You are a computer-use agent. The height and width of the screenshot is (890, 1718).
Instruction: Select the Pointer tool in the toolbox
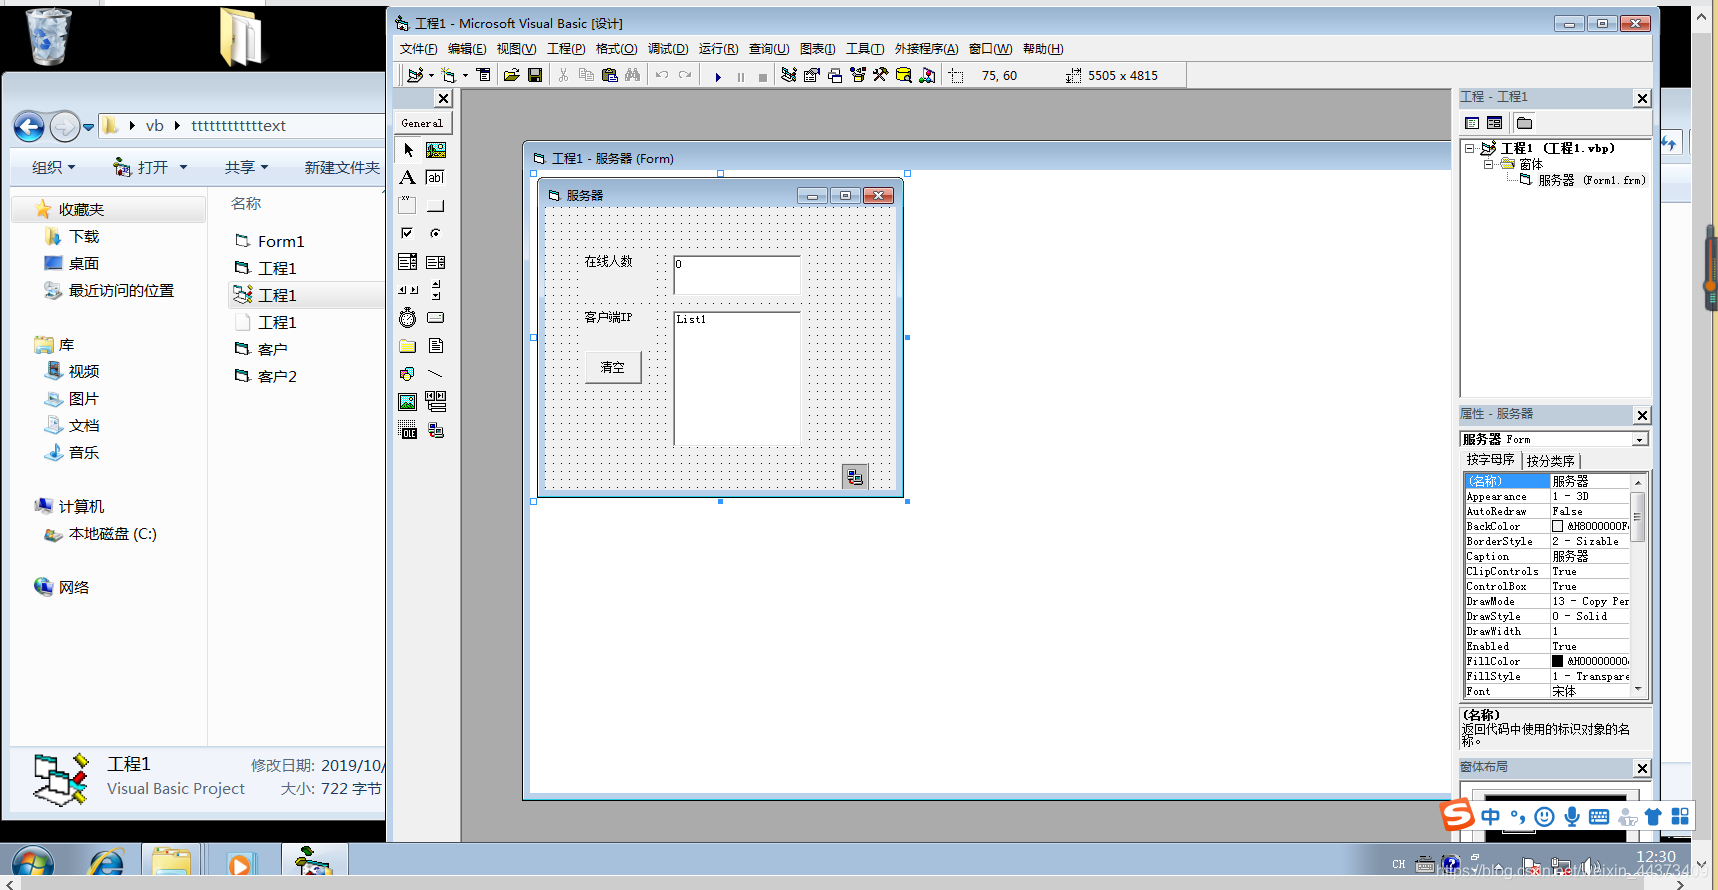coord(408,150)
